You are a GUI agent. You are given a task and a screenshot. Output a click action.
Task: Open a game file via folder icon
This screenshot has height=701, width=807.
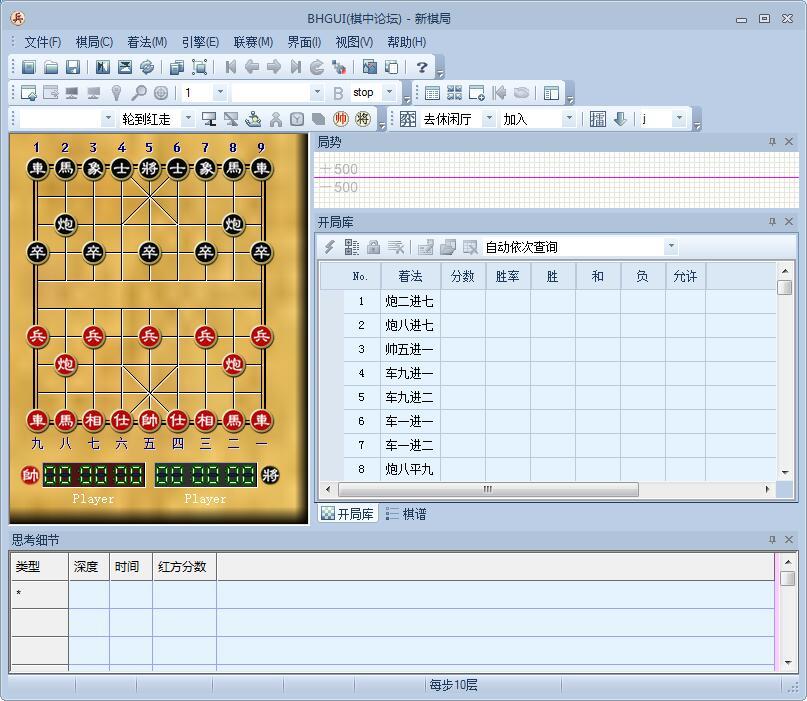coord(51,67)
